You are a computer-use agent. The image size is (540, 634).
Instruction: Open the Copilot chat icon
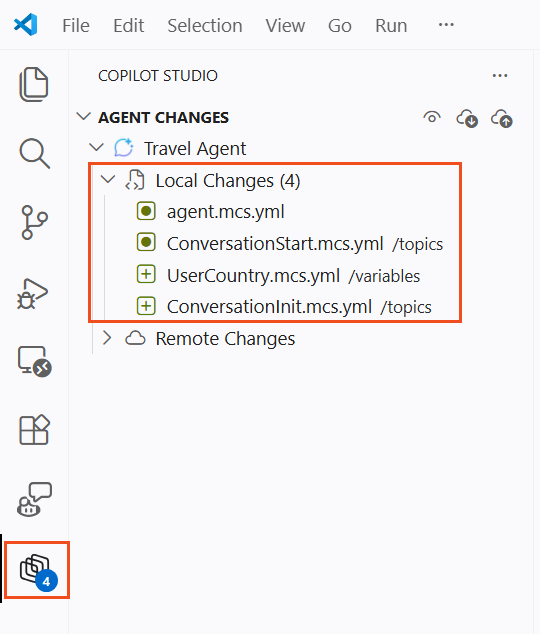tap(34, 499)
